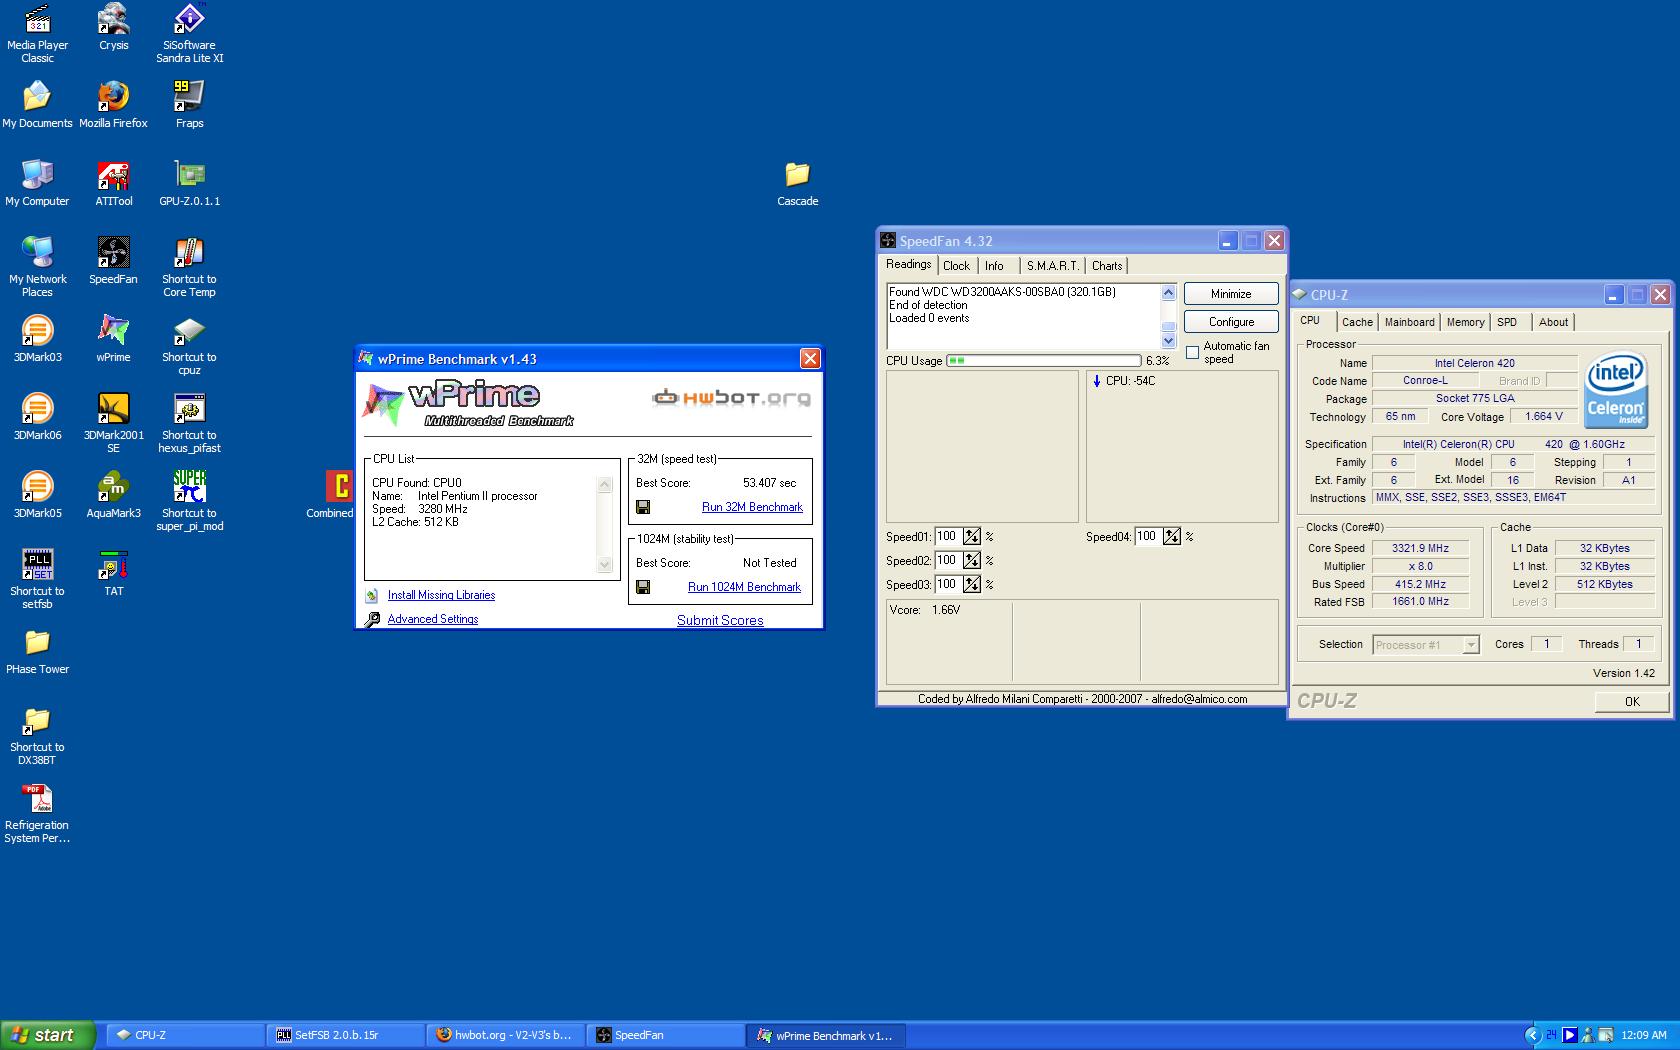Click the Speed04 spinner arrows
This screenshot has height=1050, width=1680.
tap(1172, 536)
